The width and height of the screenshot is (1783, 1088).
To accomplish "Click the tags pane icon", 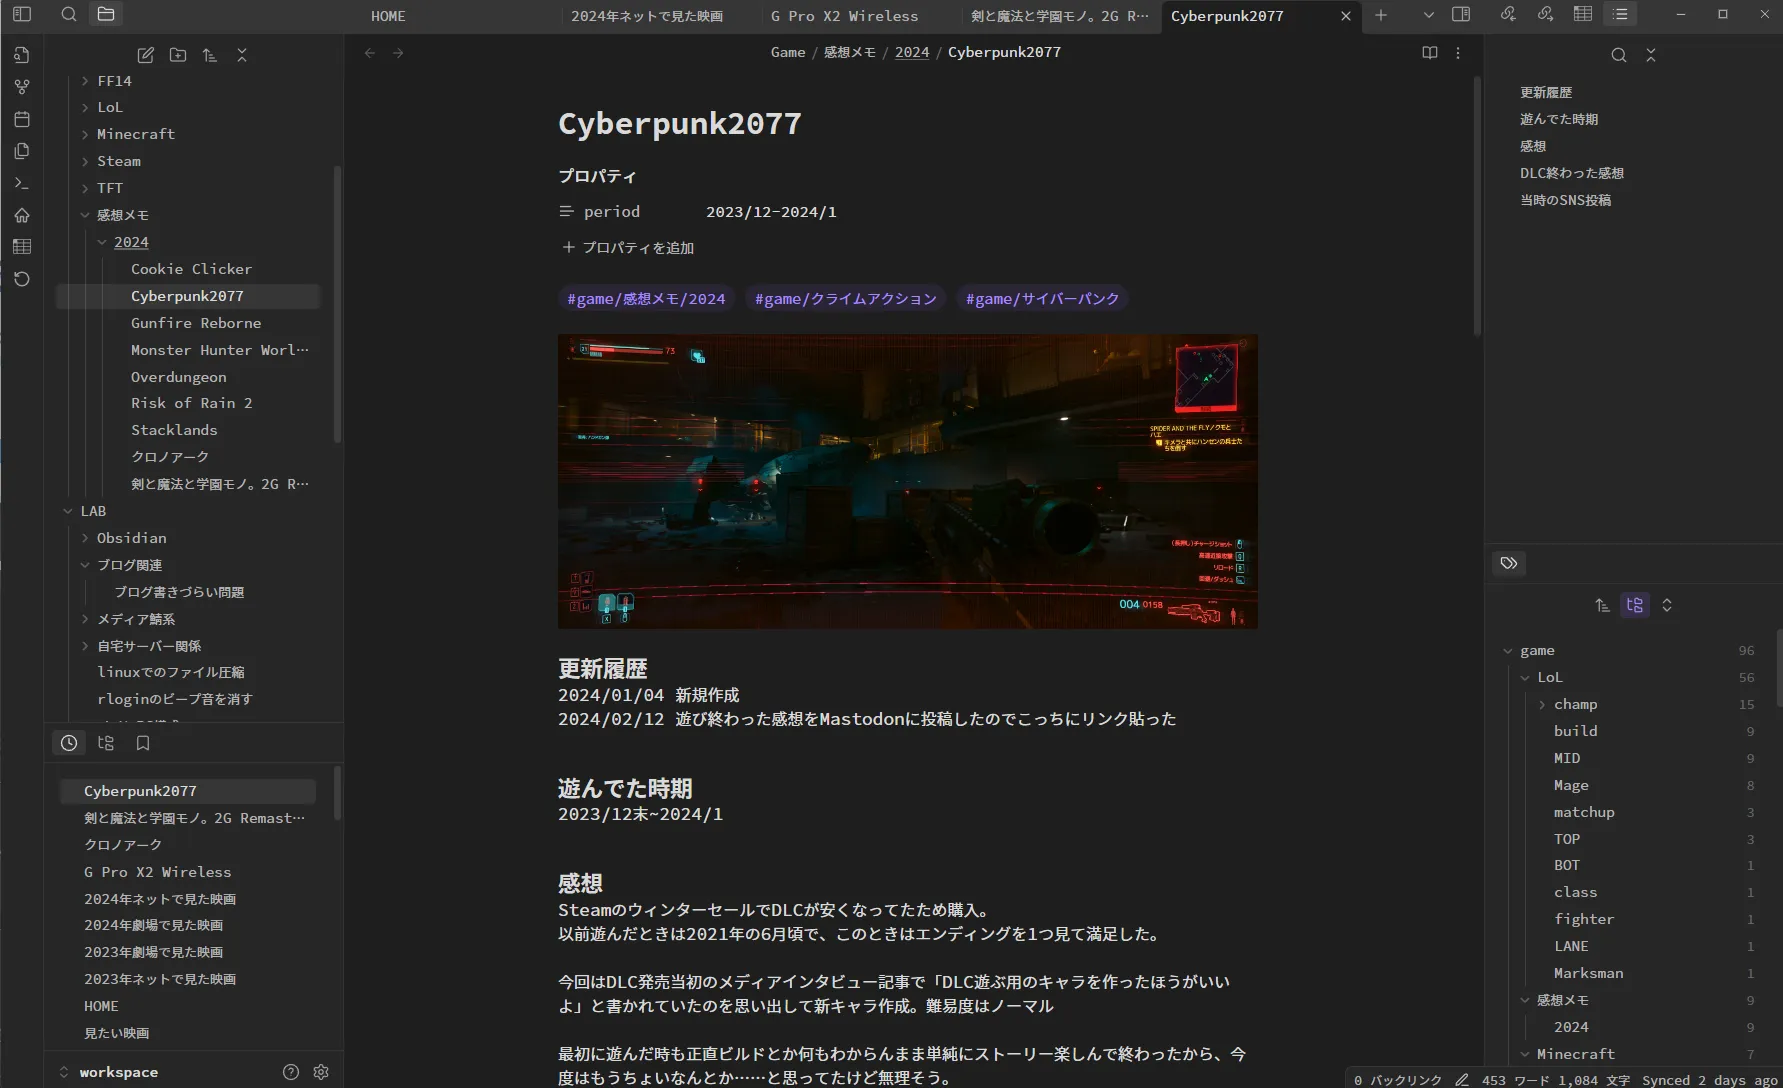I will [x=1509, y=563].
